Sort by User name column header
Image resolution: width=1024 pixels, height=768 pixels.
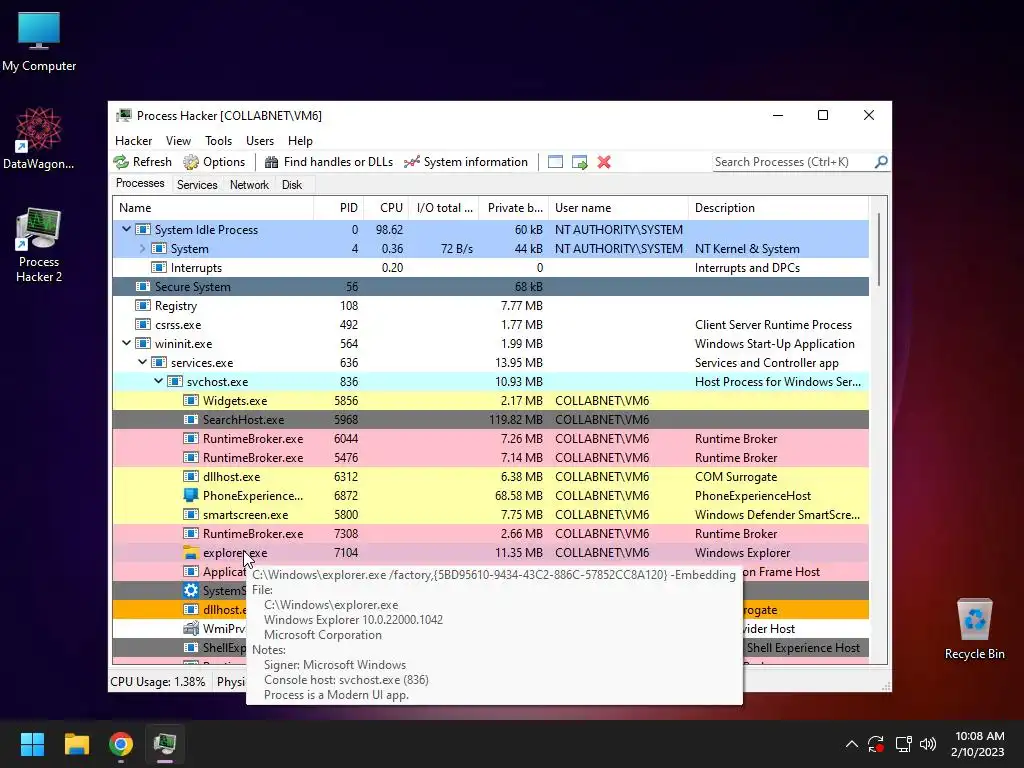pos(618,208)
